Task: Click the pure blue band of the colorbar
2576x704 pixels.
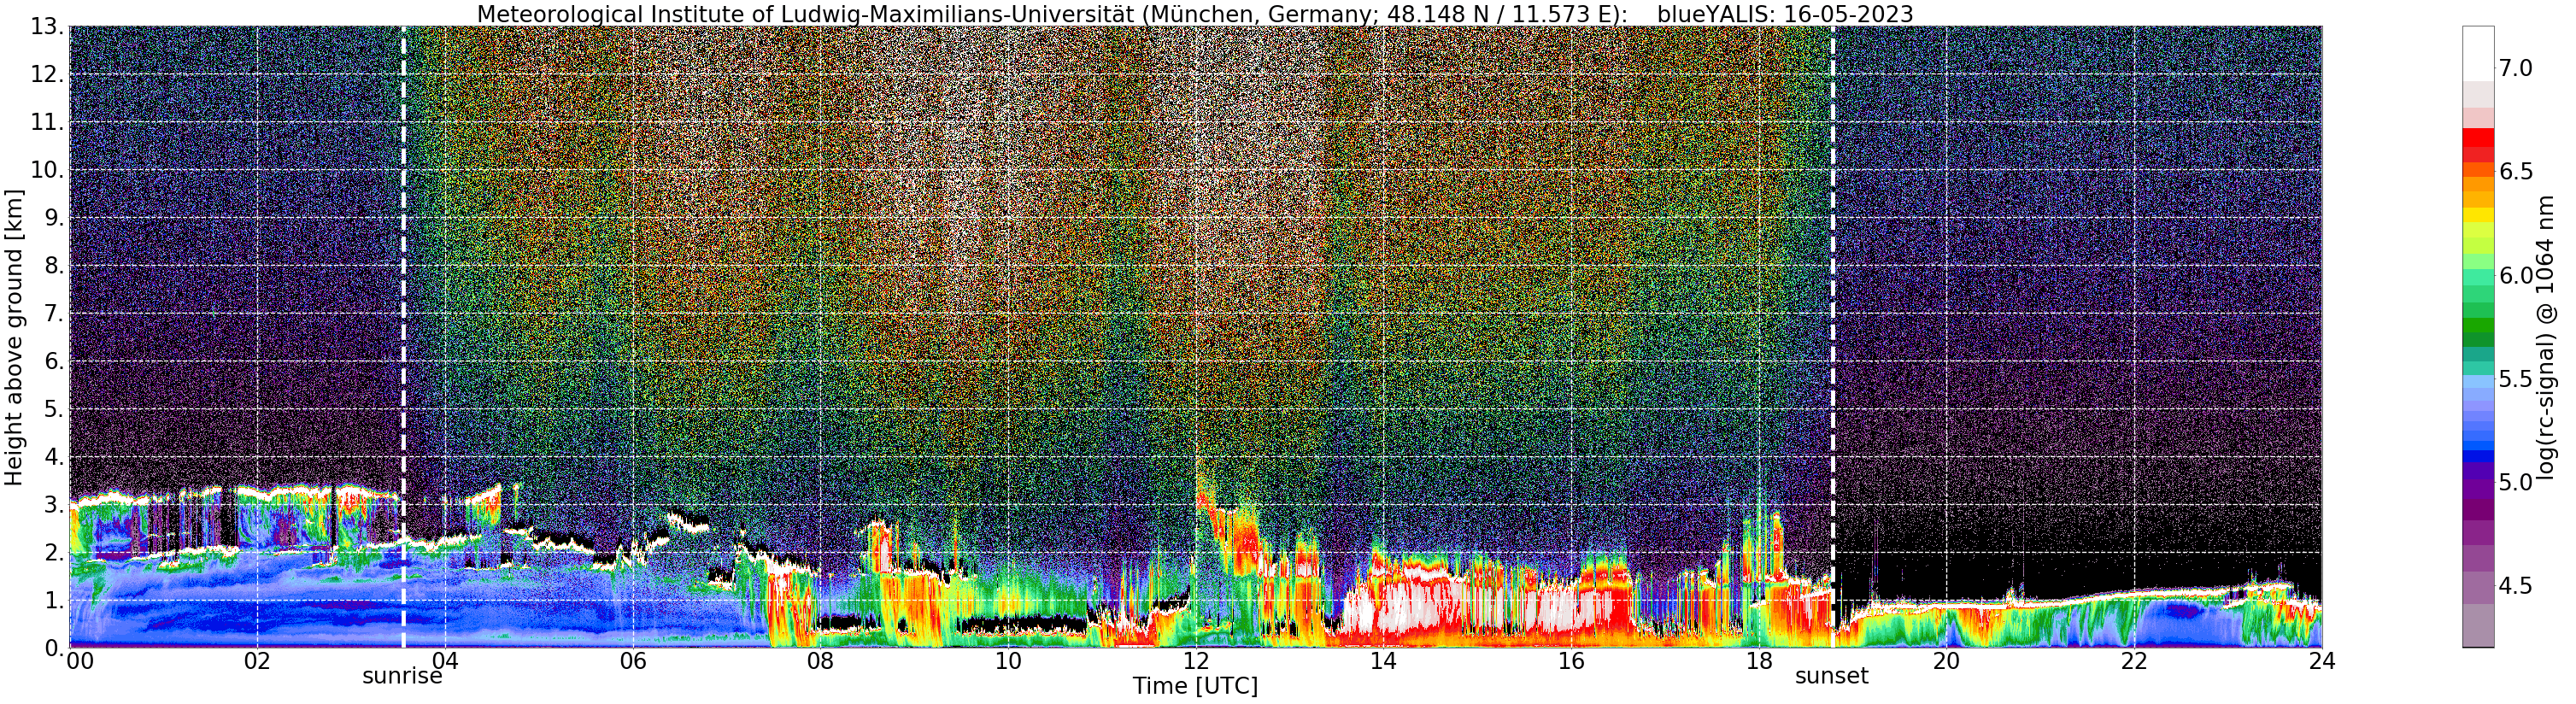Action: point(2477,456)
